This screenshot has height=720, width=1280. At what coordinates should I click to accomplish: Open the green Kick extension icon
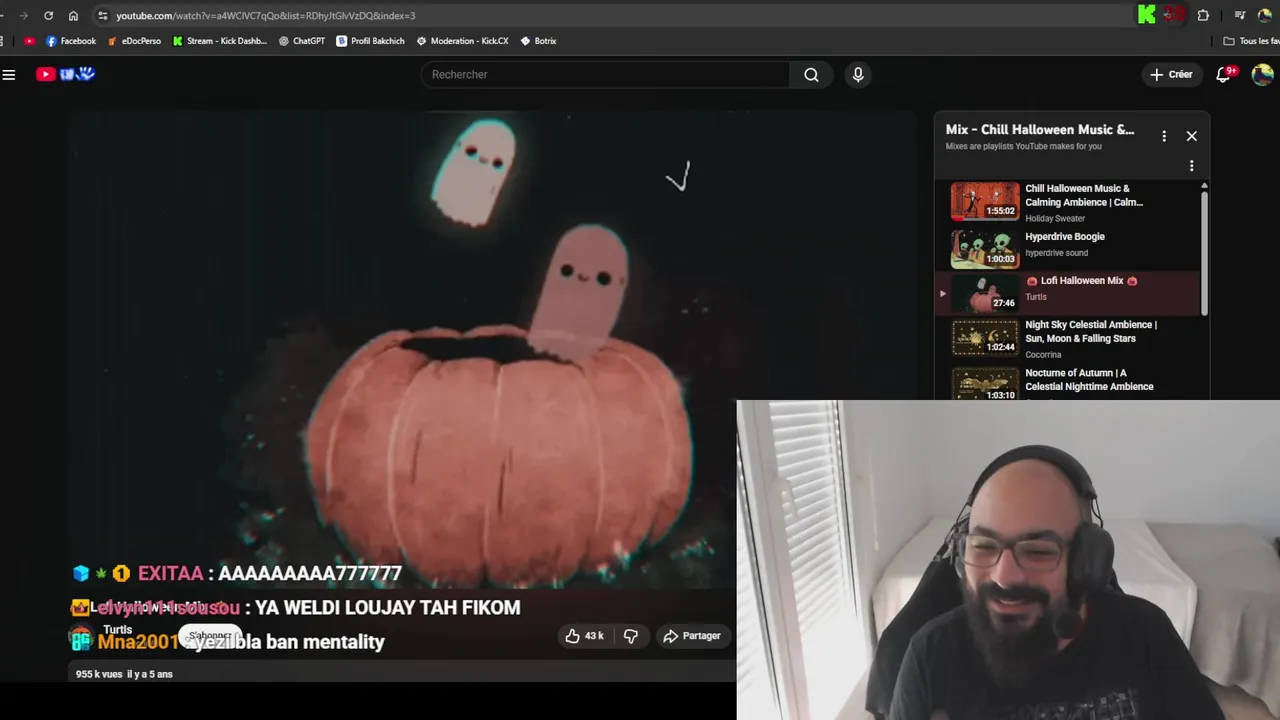[1147, 15]
